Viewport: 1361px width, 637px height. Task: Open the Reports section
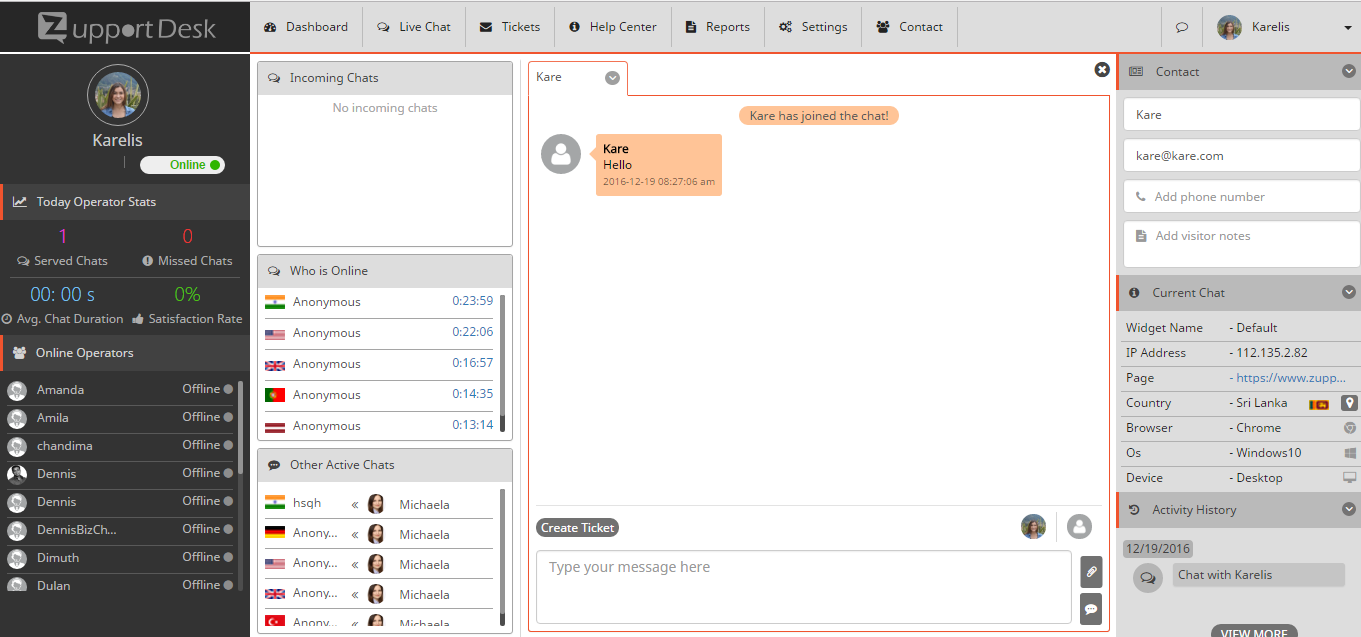tap(718, 27)
